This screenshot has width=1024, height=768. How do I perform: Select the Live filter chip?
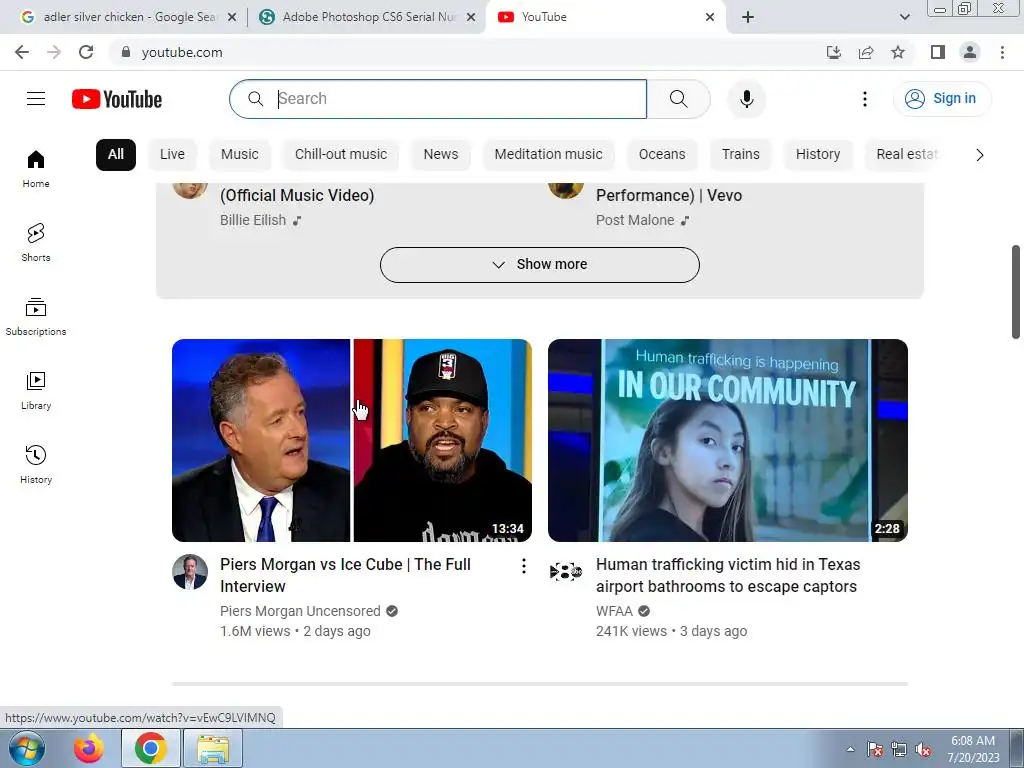click(x=172, y=155)
